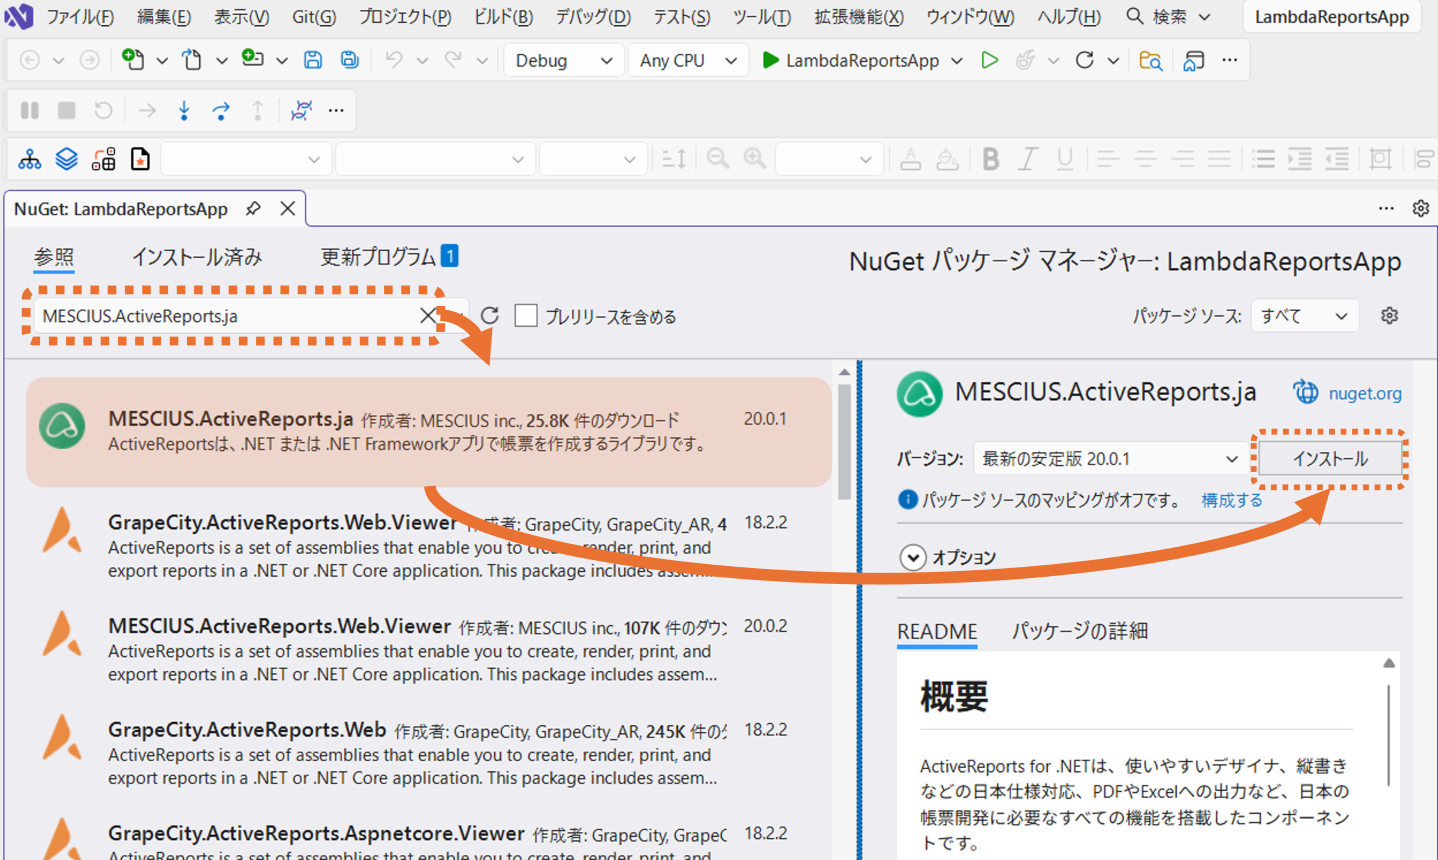
Task: Open the font name combo box in toolbar
Action: pos(434,158)
